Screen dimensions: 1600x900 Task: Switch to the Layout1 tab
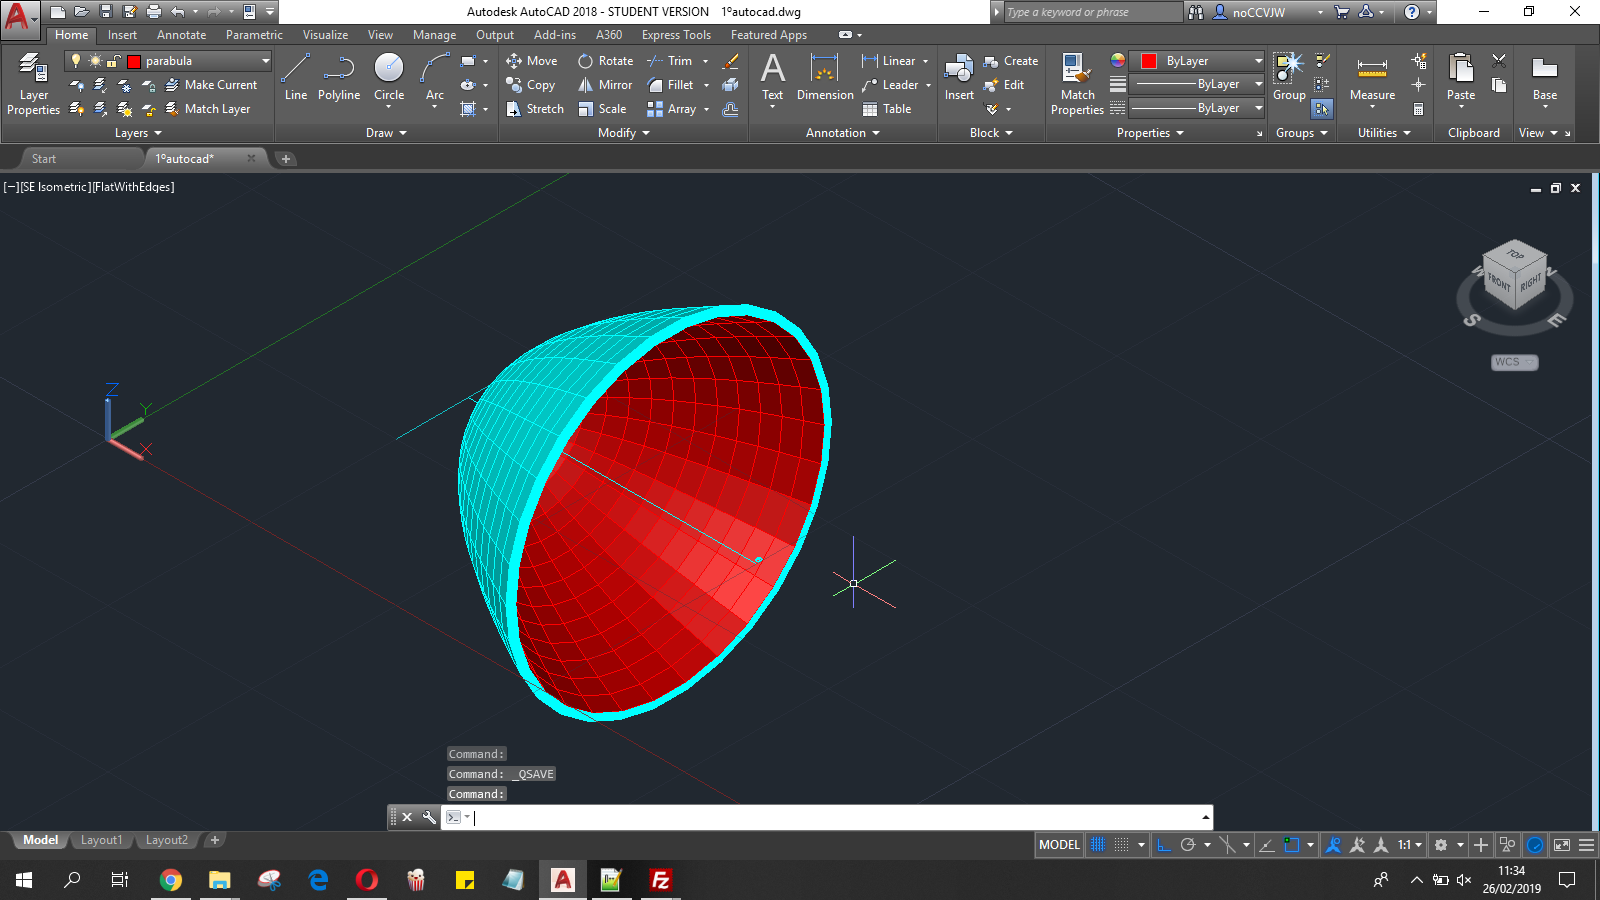coord(101,840)
